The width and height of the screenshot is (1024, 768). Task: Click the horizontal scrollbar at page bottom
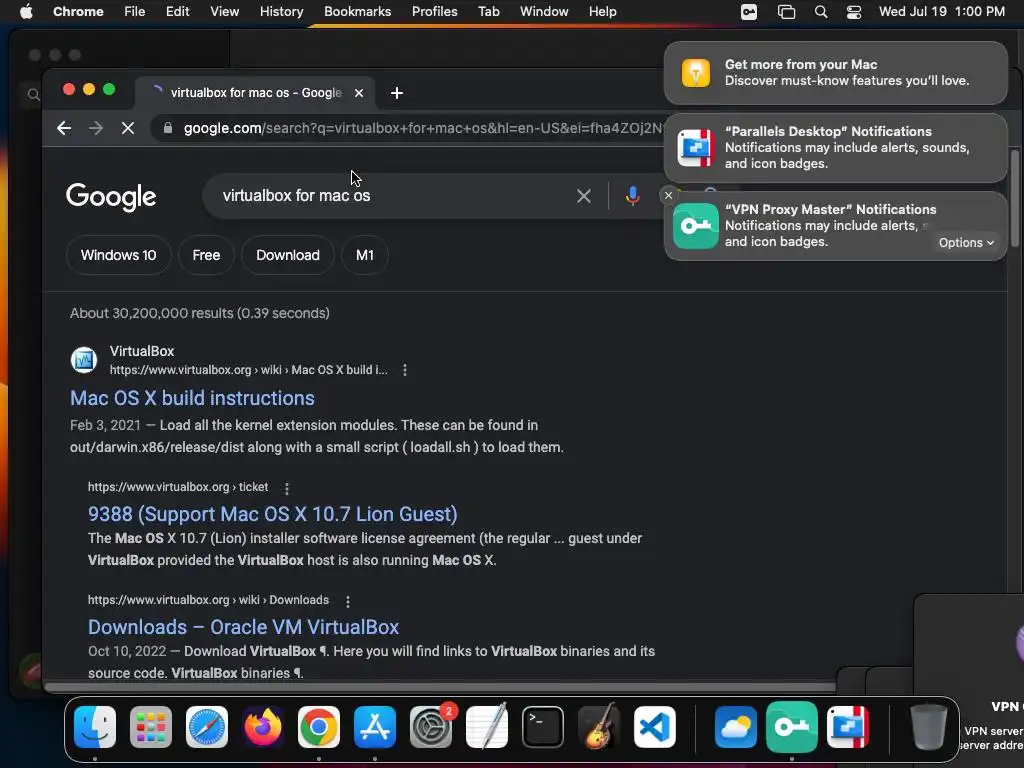(x=439, y=686)
